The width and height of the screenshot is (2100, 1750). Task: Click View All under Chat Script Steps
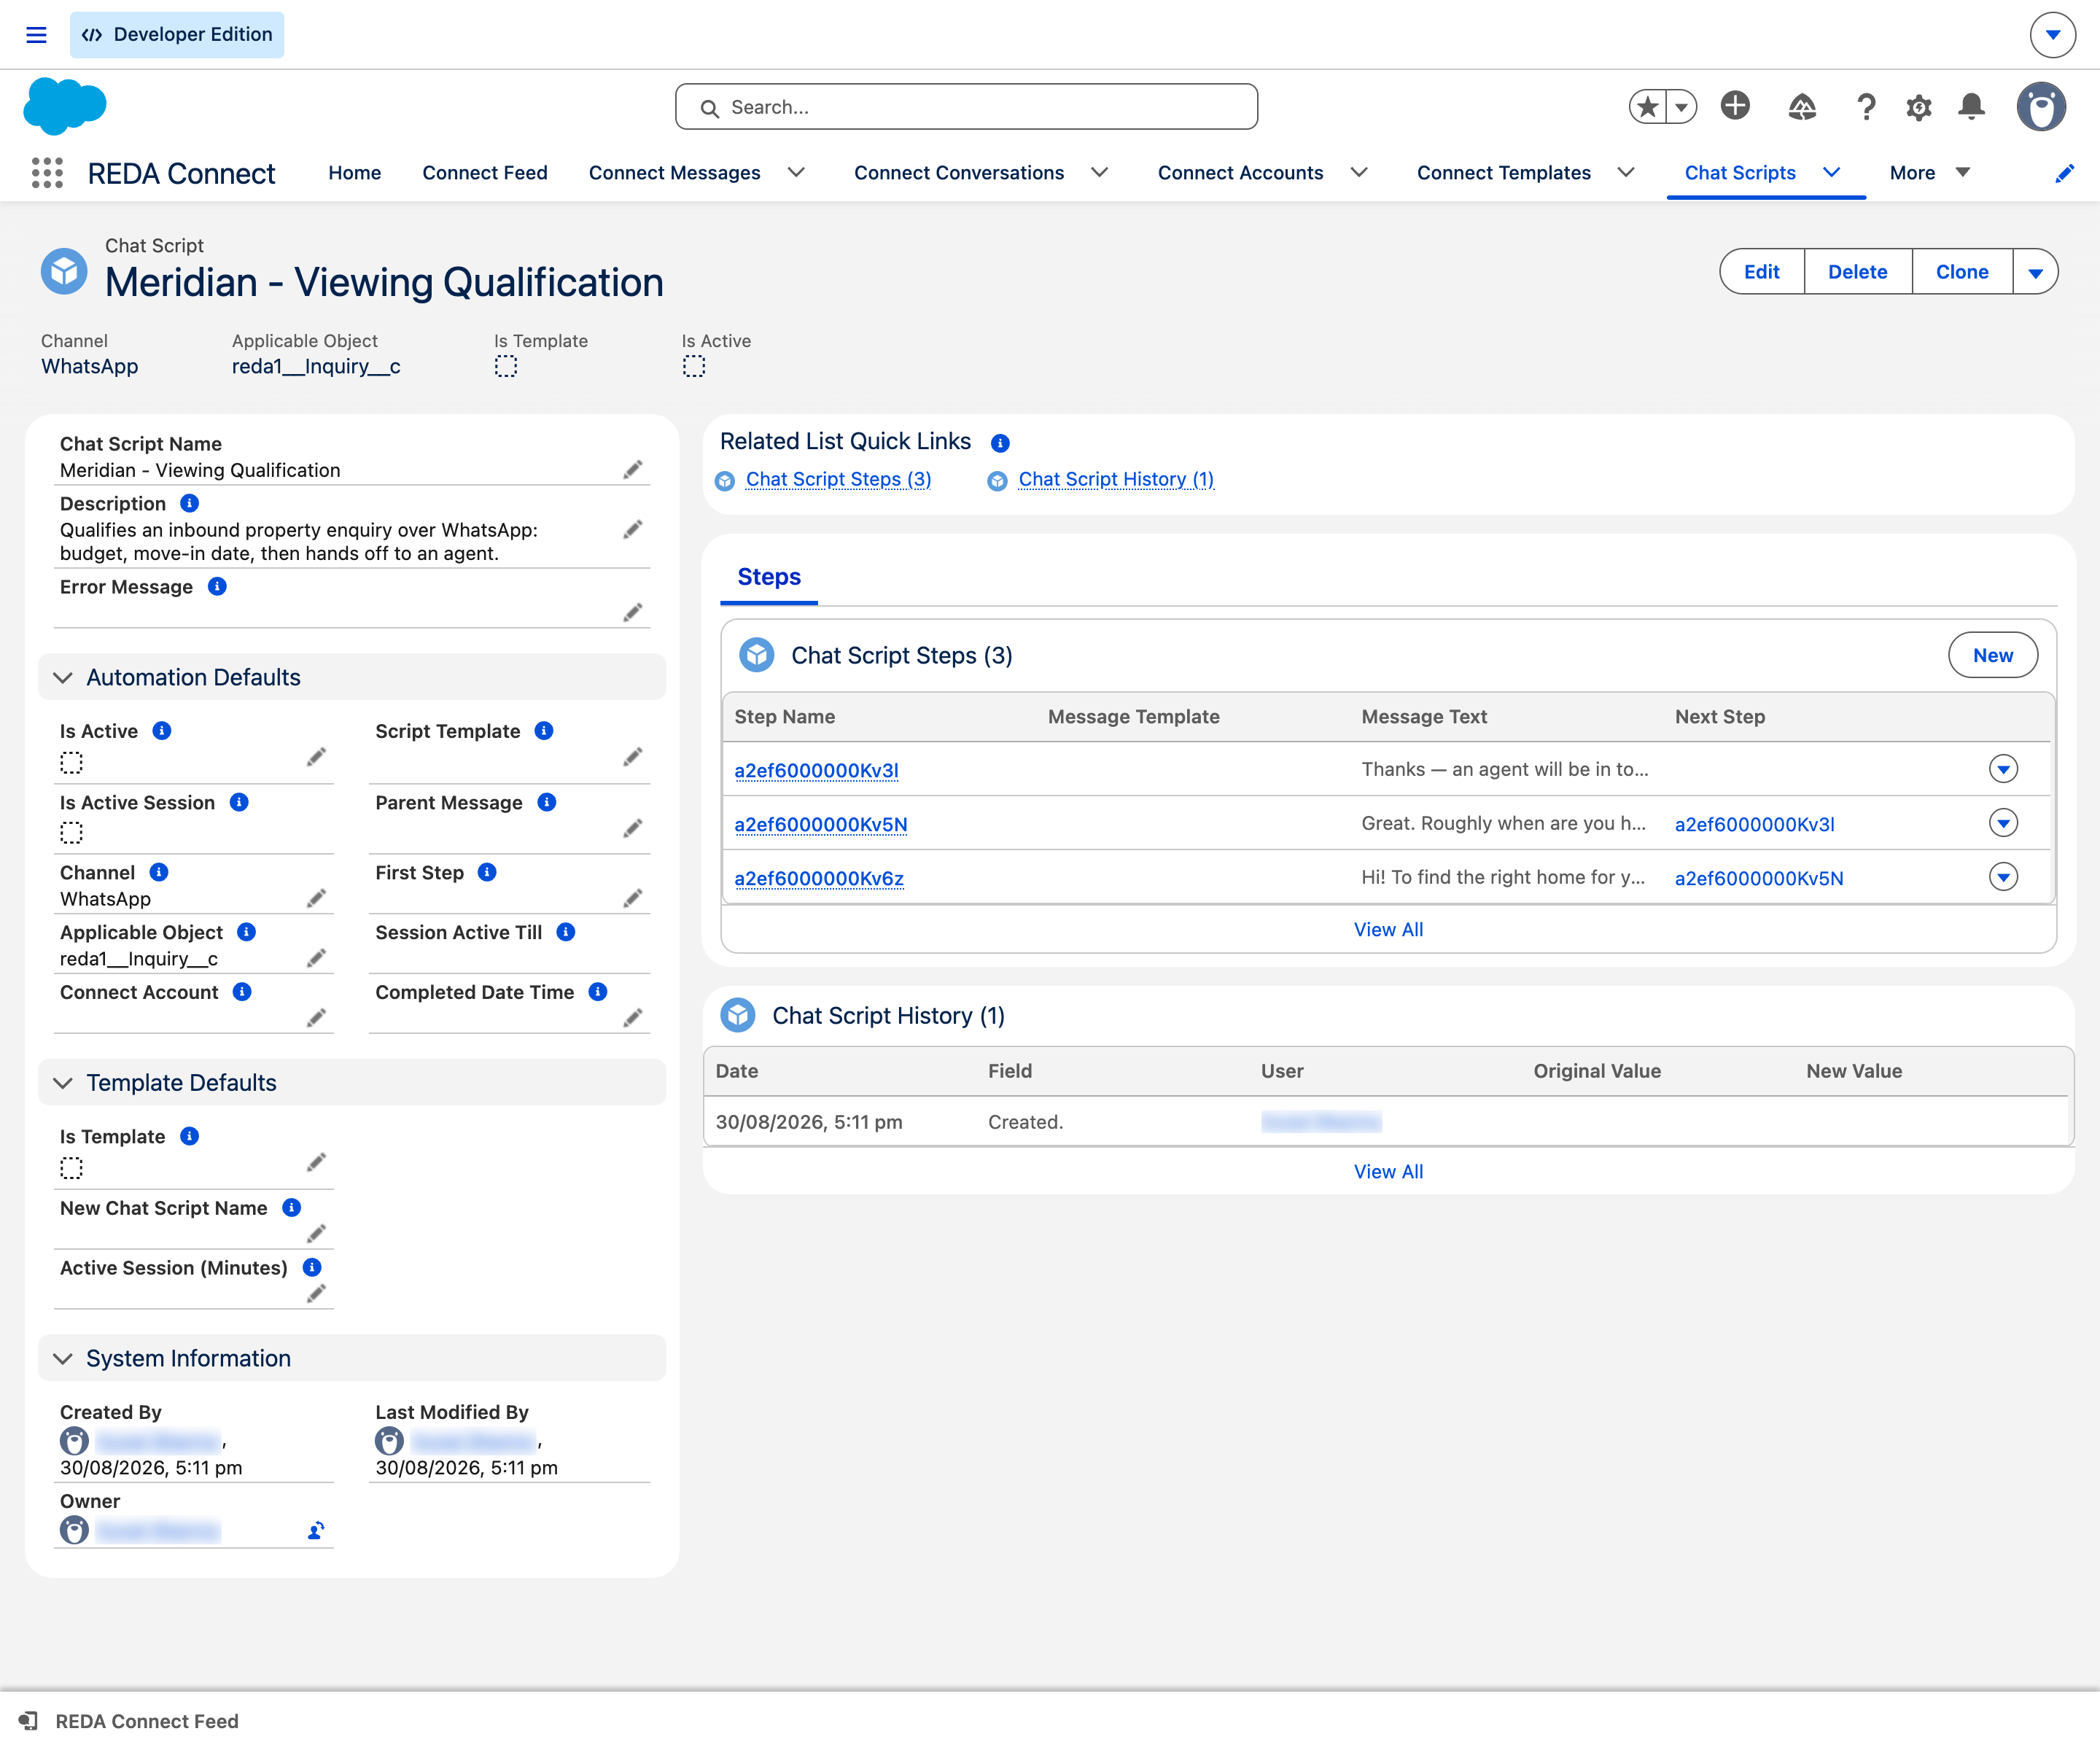coord(1388,930)
